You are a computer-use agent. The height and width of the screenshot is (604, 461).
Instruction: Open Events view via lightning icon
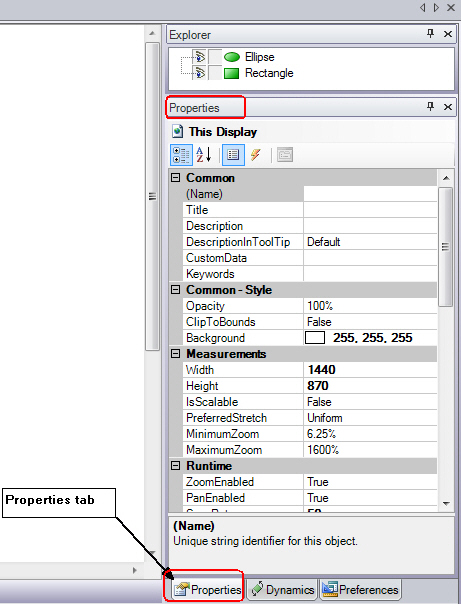pyautogui.click(x=255, y=155)
